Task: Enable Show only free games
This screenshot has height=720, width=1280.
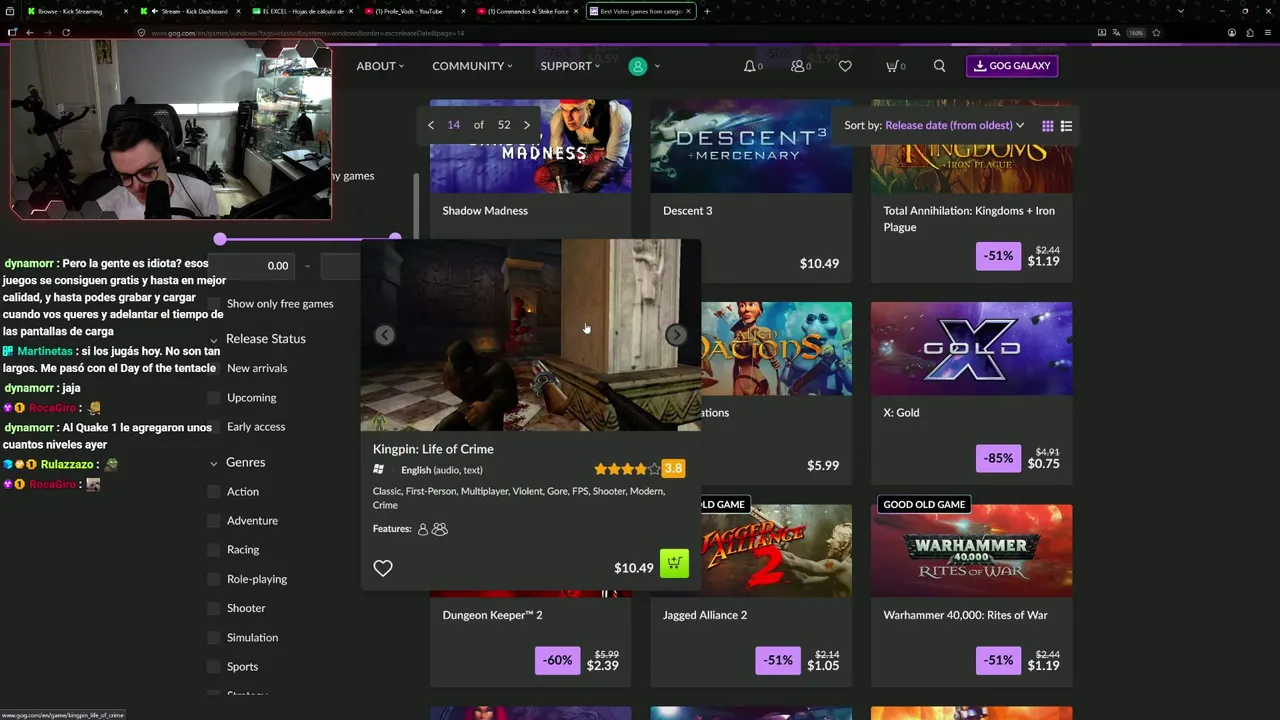Action: 213,304
